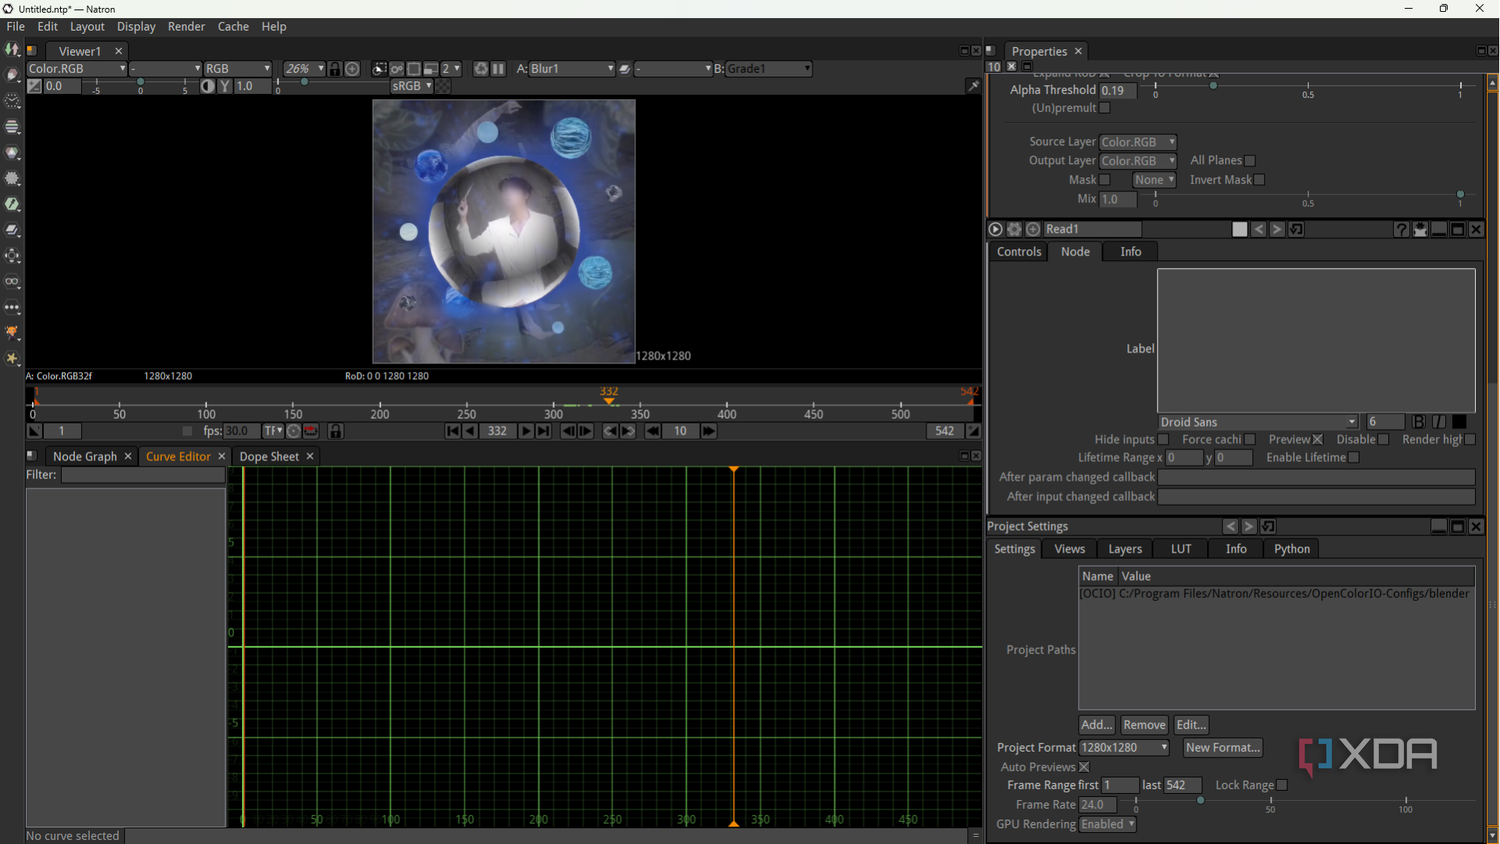
Task: Jump to first frame in timeline
Action: tap(453, 431)
